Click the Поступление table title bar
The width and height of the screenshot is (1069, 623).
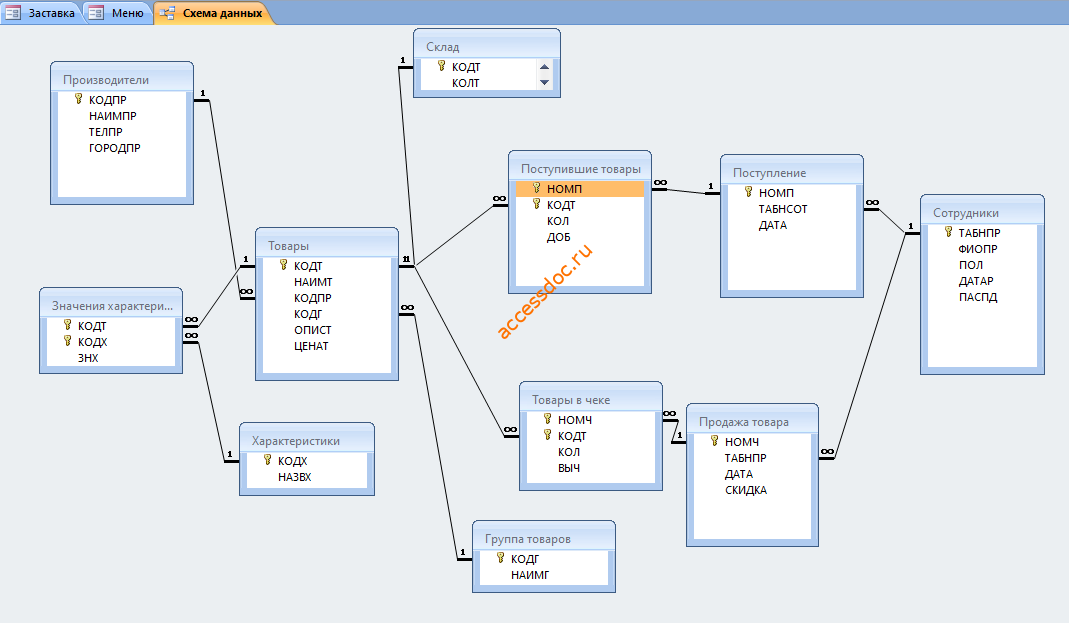click(x=792, y=172)
